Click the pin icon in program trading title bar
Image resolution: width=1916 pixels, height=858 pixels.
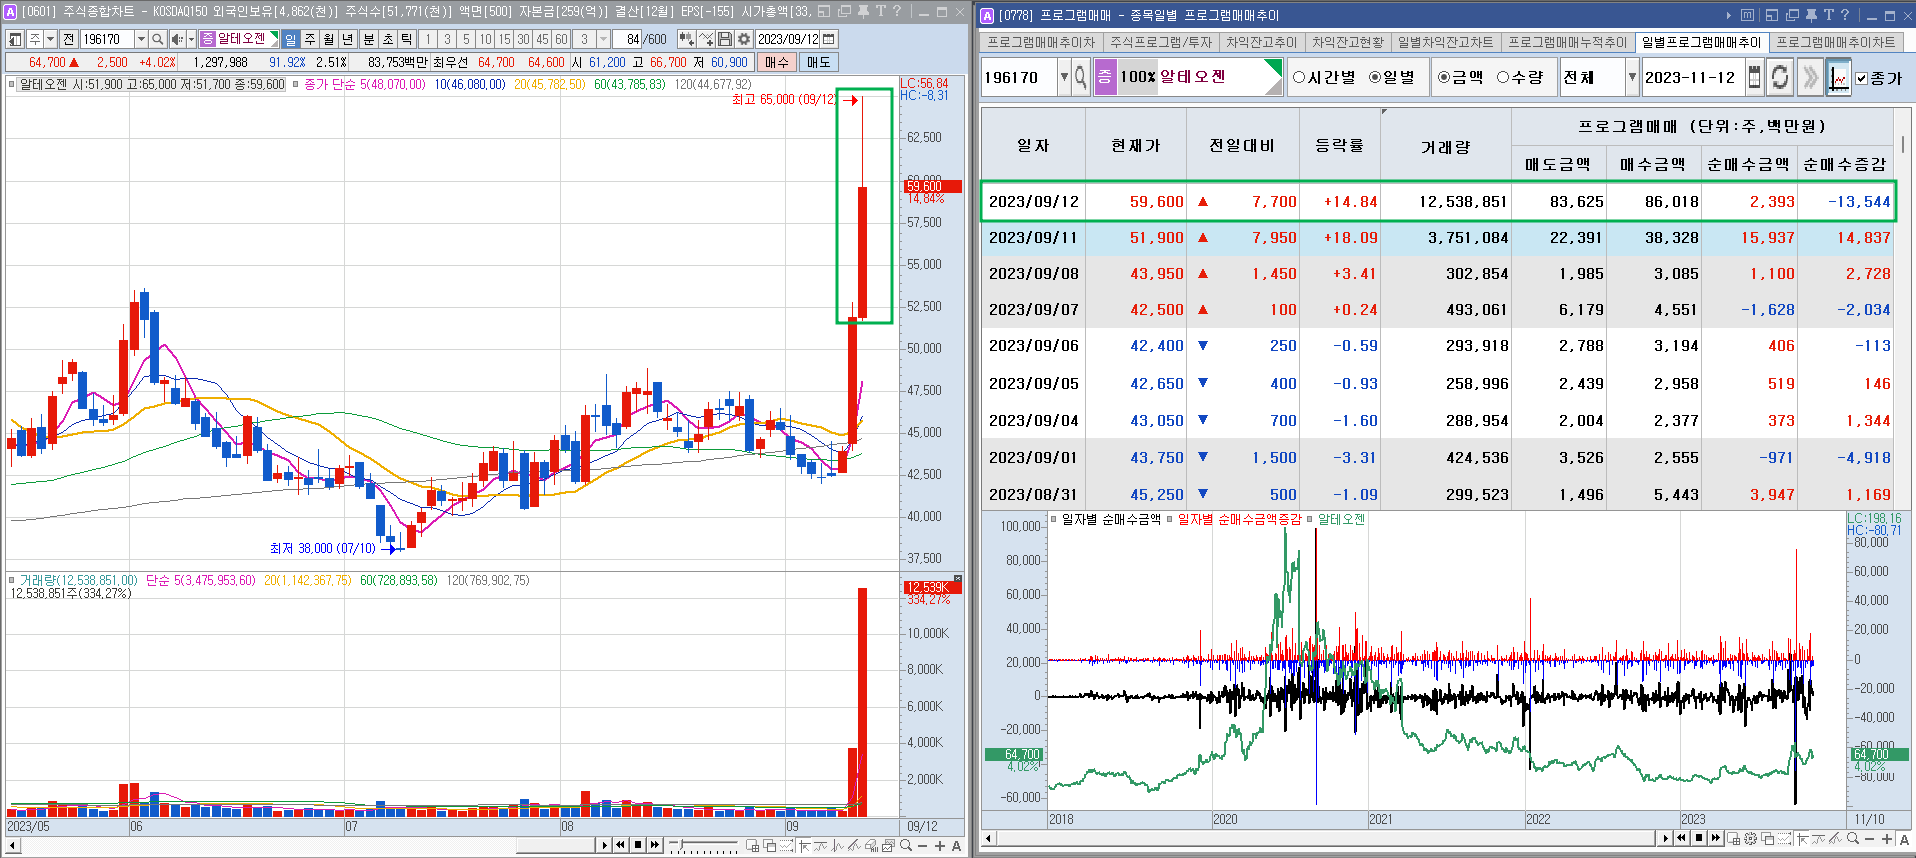pos(1811,15)
